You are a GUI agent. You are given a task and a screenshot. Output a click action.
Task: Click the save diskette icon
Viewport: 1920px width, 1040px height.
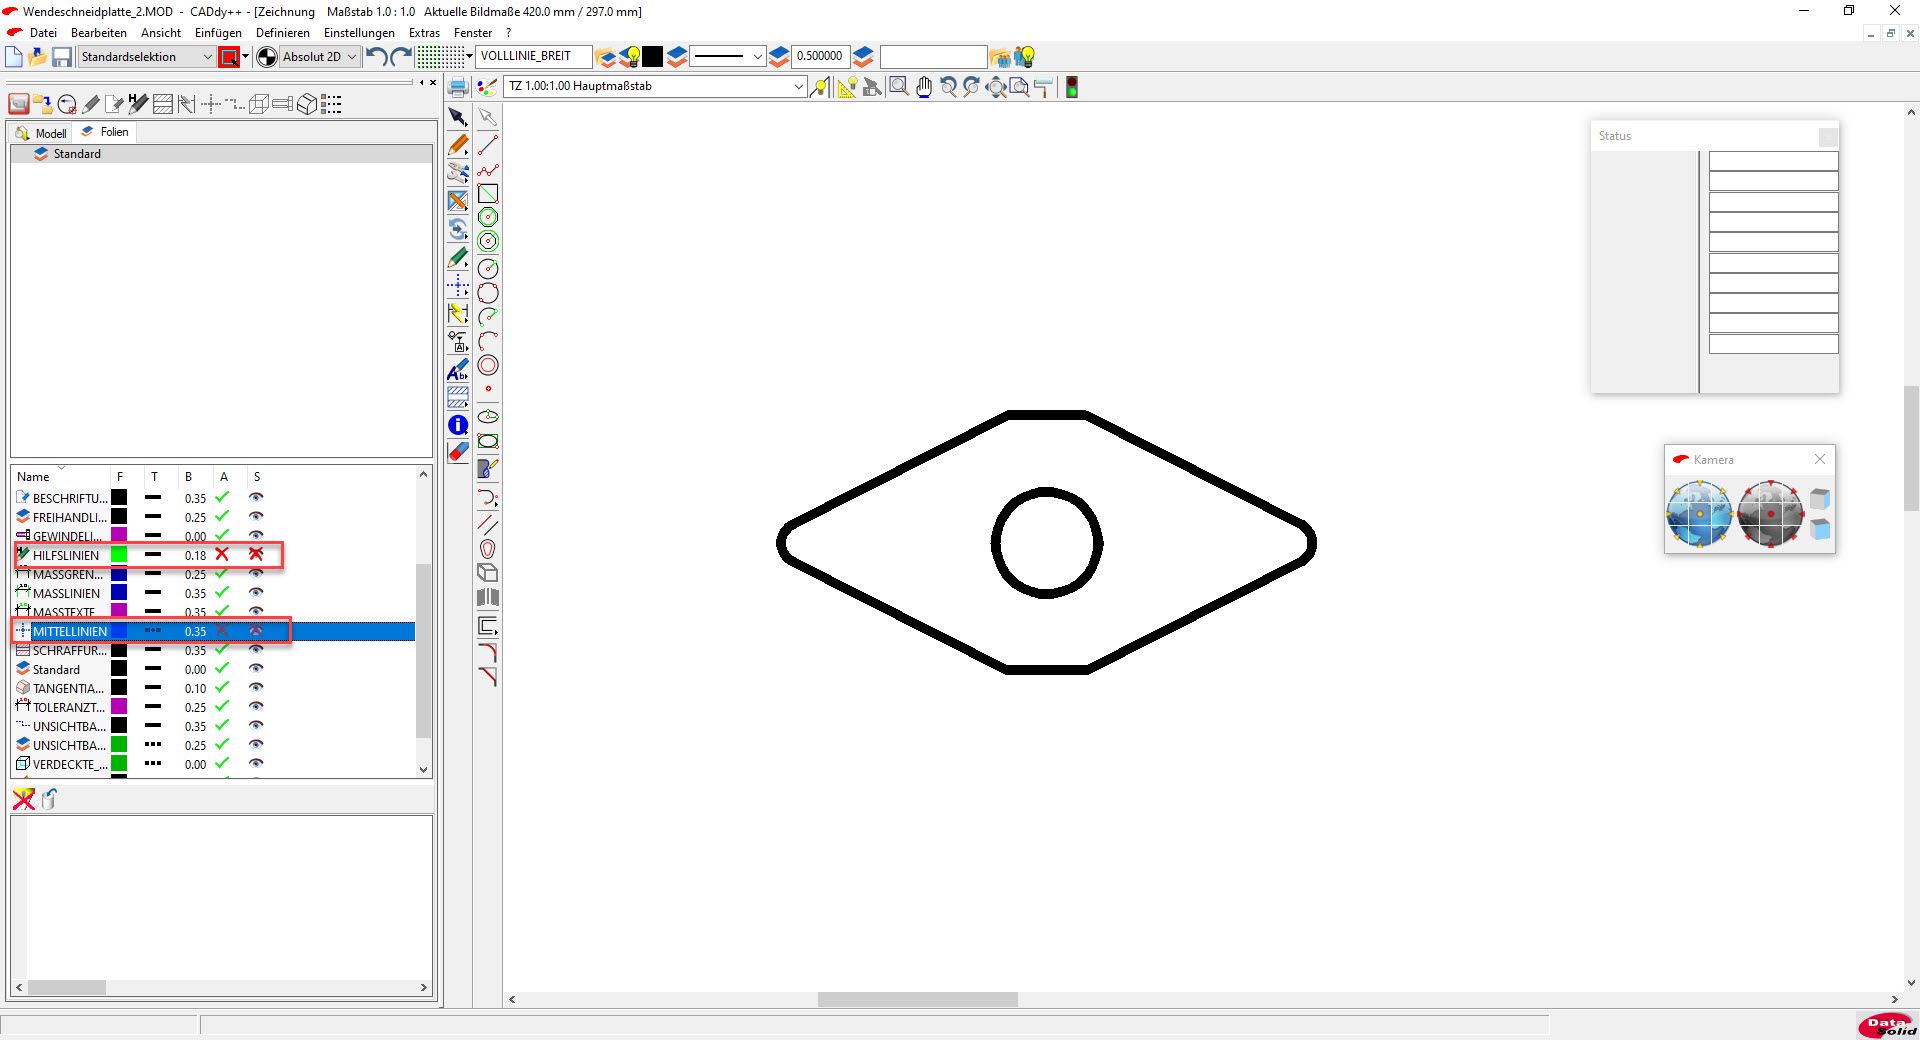pos(62,57)
